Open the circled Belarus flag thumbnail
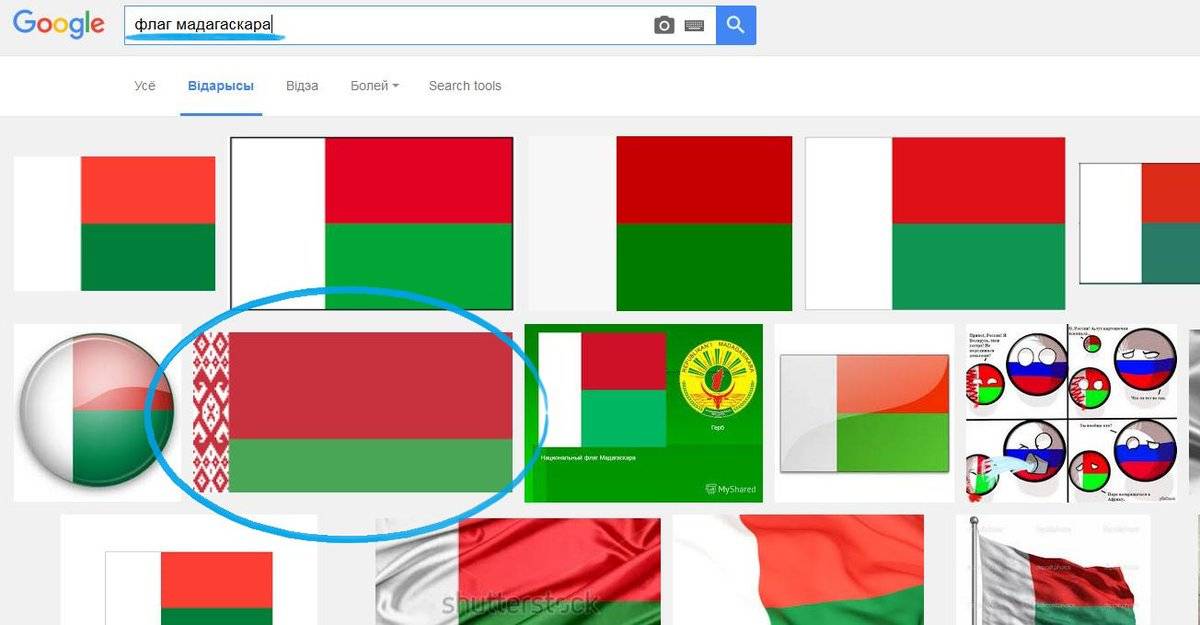1200x625 pixels. (353, 412)
